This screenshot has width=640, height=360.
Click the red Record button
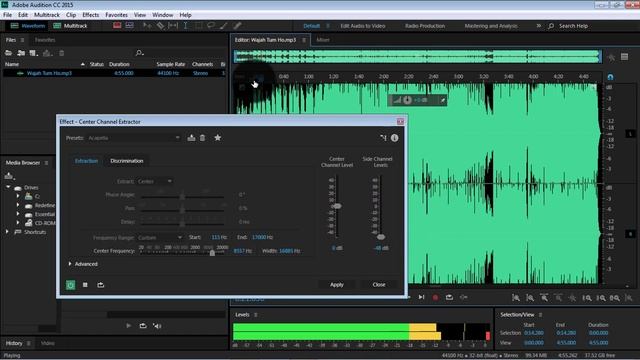click(x=435, y=298)
